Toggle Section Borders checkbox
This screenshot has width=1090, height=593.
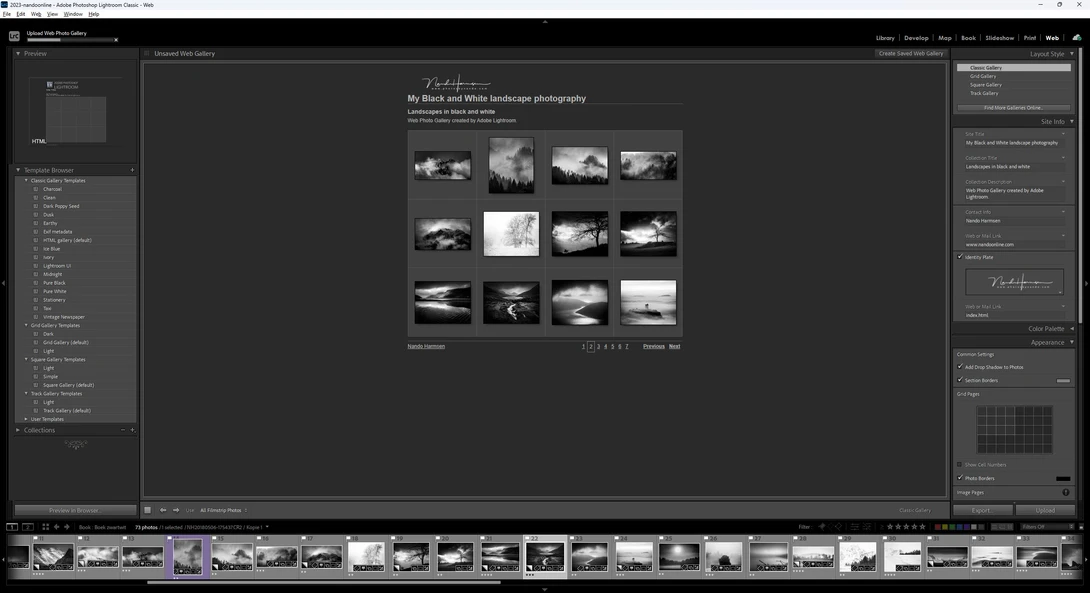coord(960,380)
